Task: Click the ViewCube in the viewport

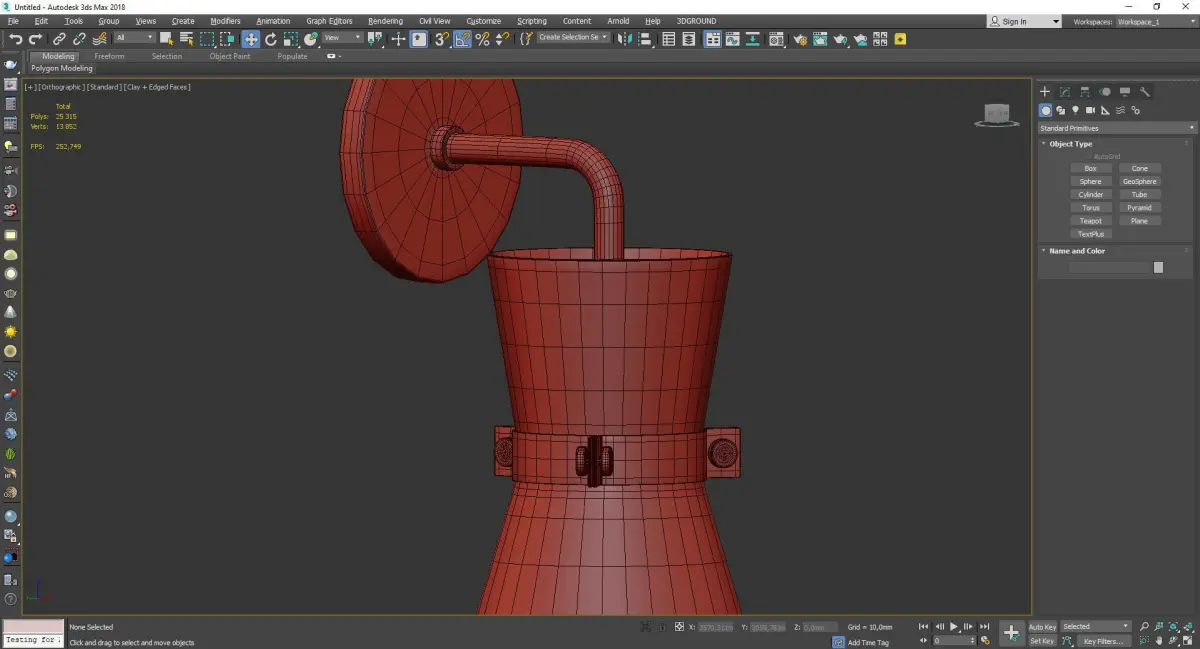Action: (996, 115)
